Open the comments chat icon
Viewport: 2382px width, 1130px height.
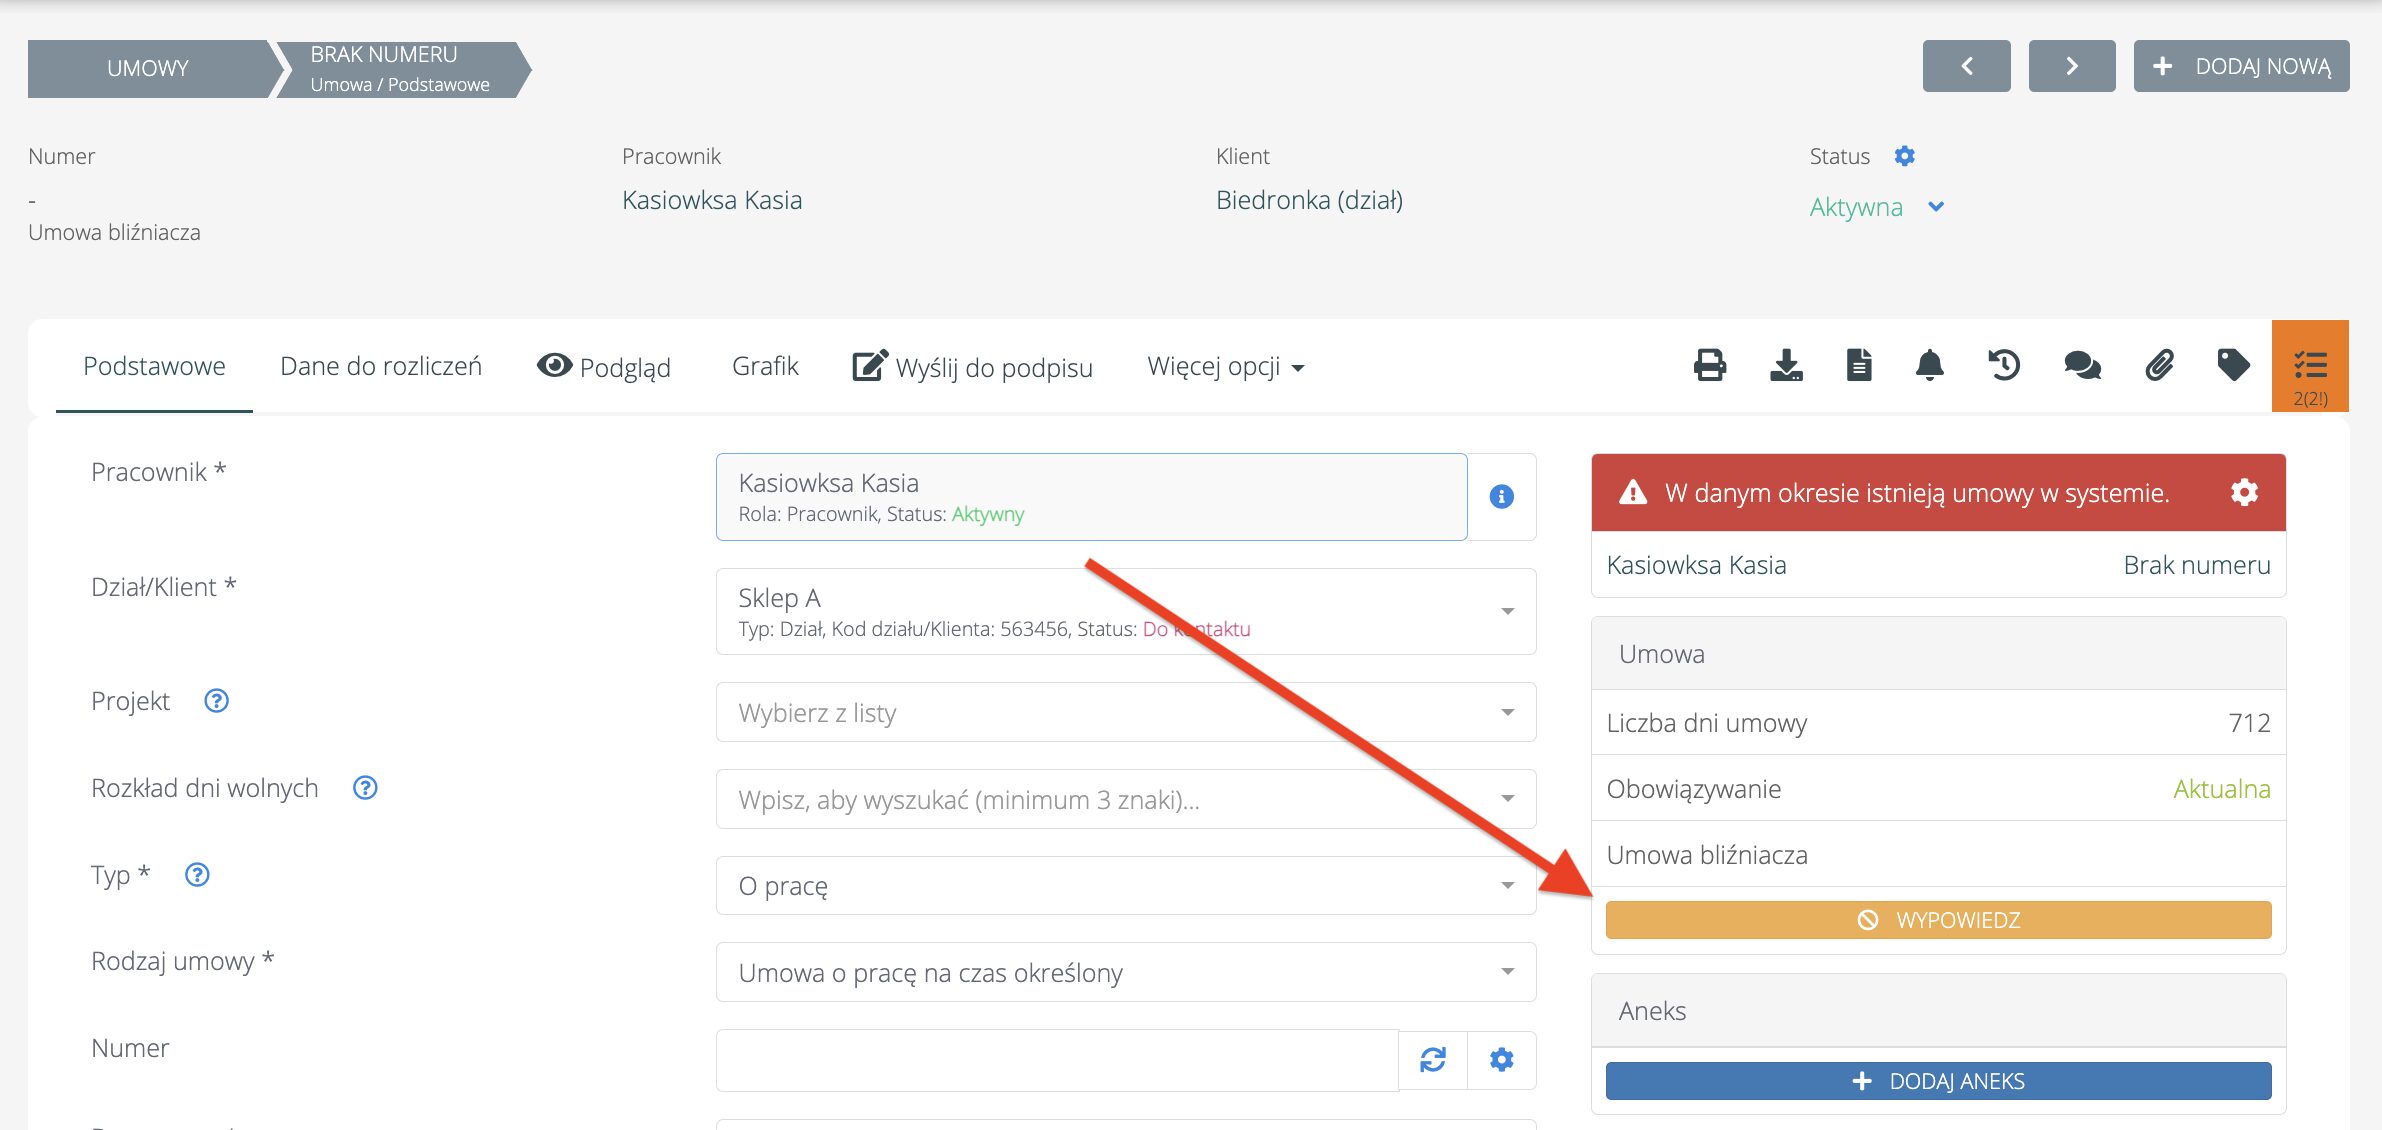(x=2082, y=366)
